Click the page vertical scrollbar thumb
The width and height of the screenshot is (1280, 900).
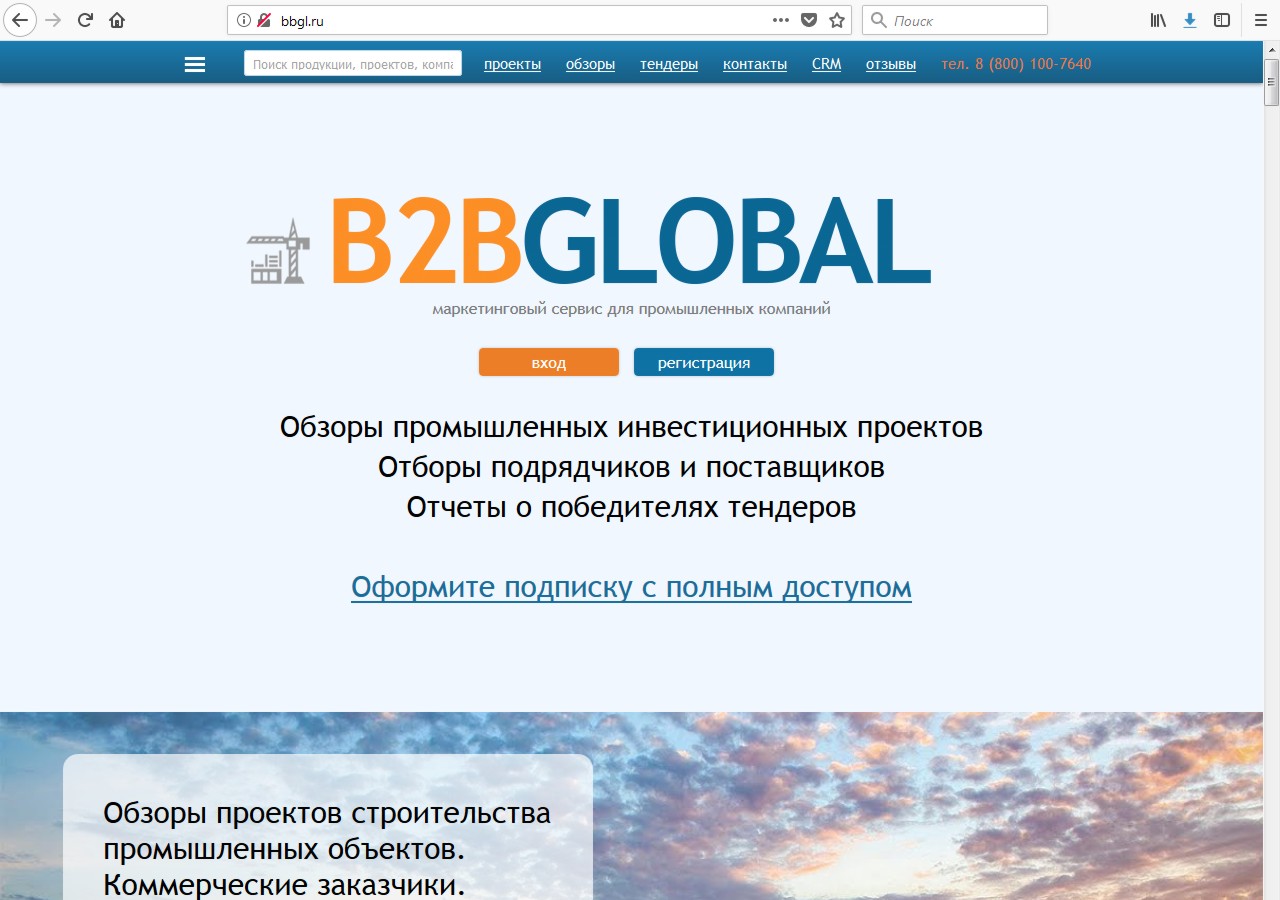pyautogui.click(x=1271, y=82)
